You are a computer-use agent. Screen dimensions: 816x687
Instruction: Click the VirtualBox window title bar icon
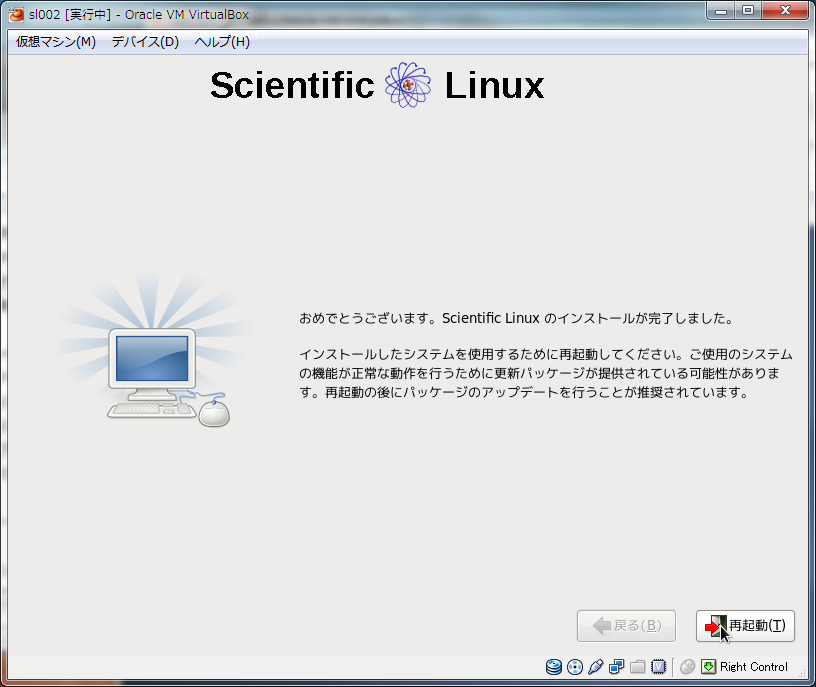tap(16, 14)
